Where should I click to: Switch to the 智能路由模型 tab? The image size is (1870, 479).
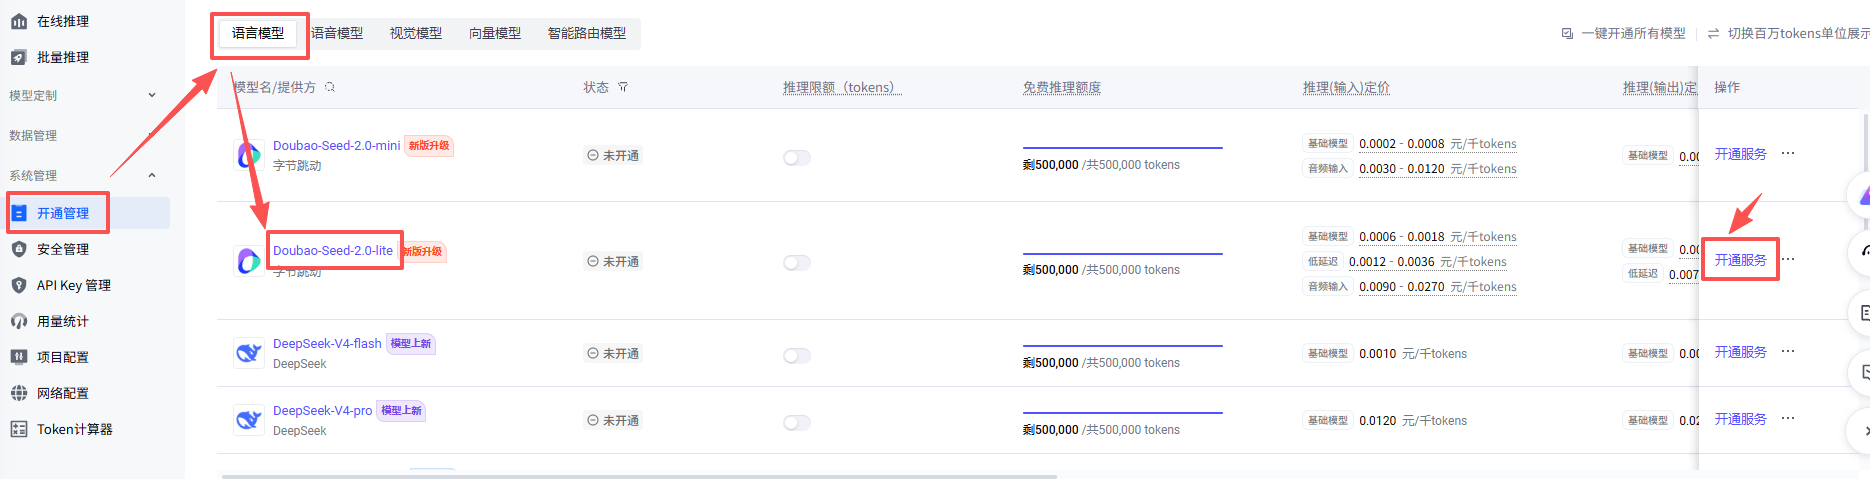point(587,33)
